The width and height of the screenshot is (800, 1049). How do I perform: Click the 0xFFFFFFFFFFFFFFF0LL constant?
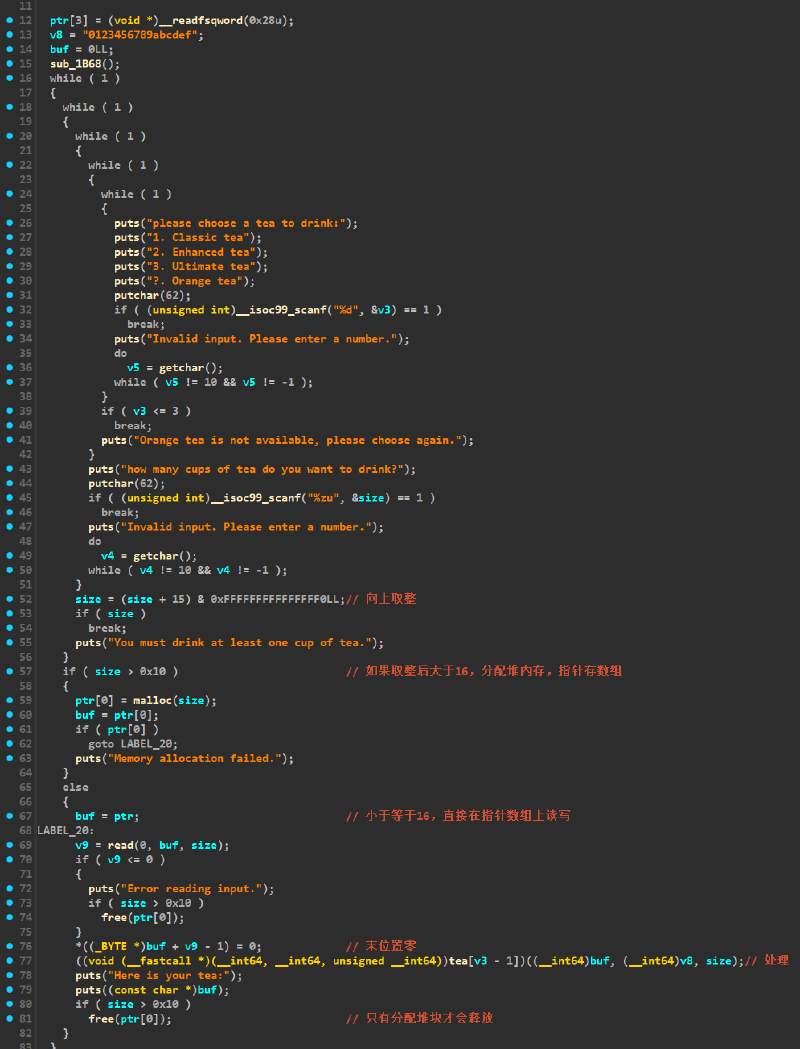(x=278, y=599)
